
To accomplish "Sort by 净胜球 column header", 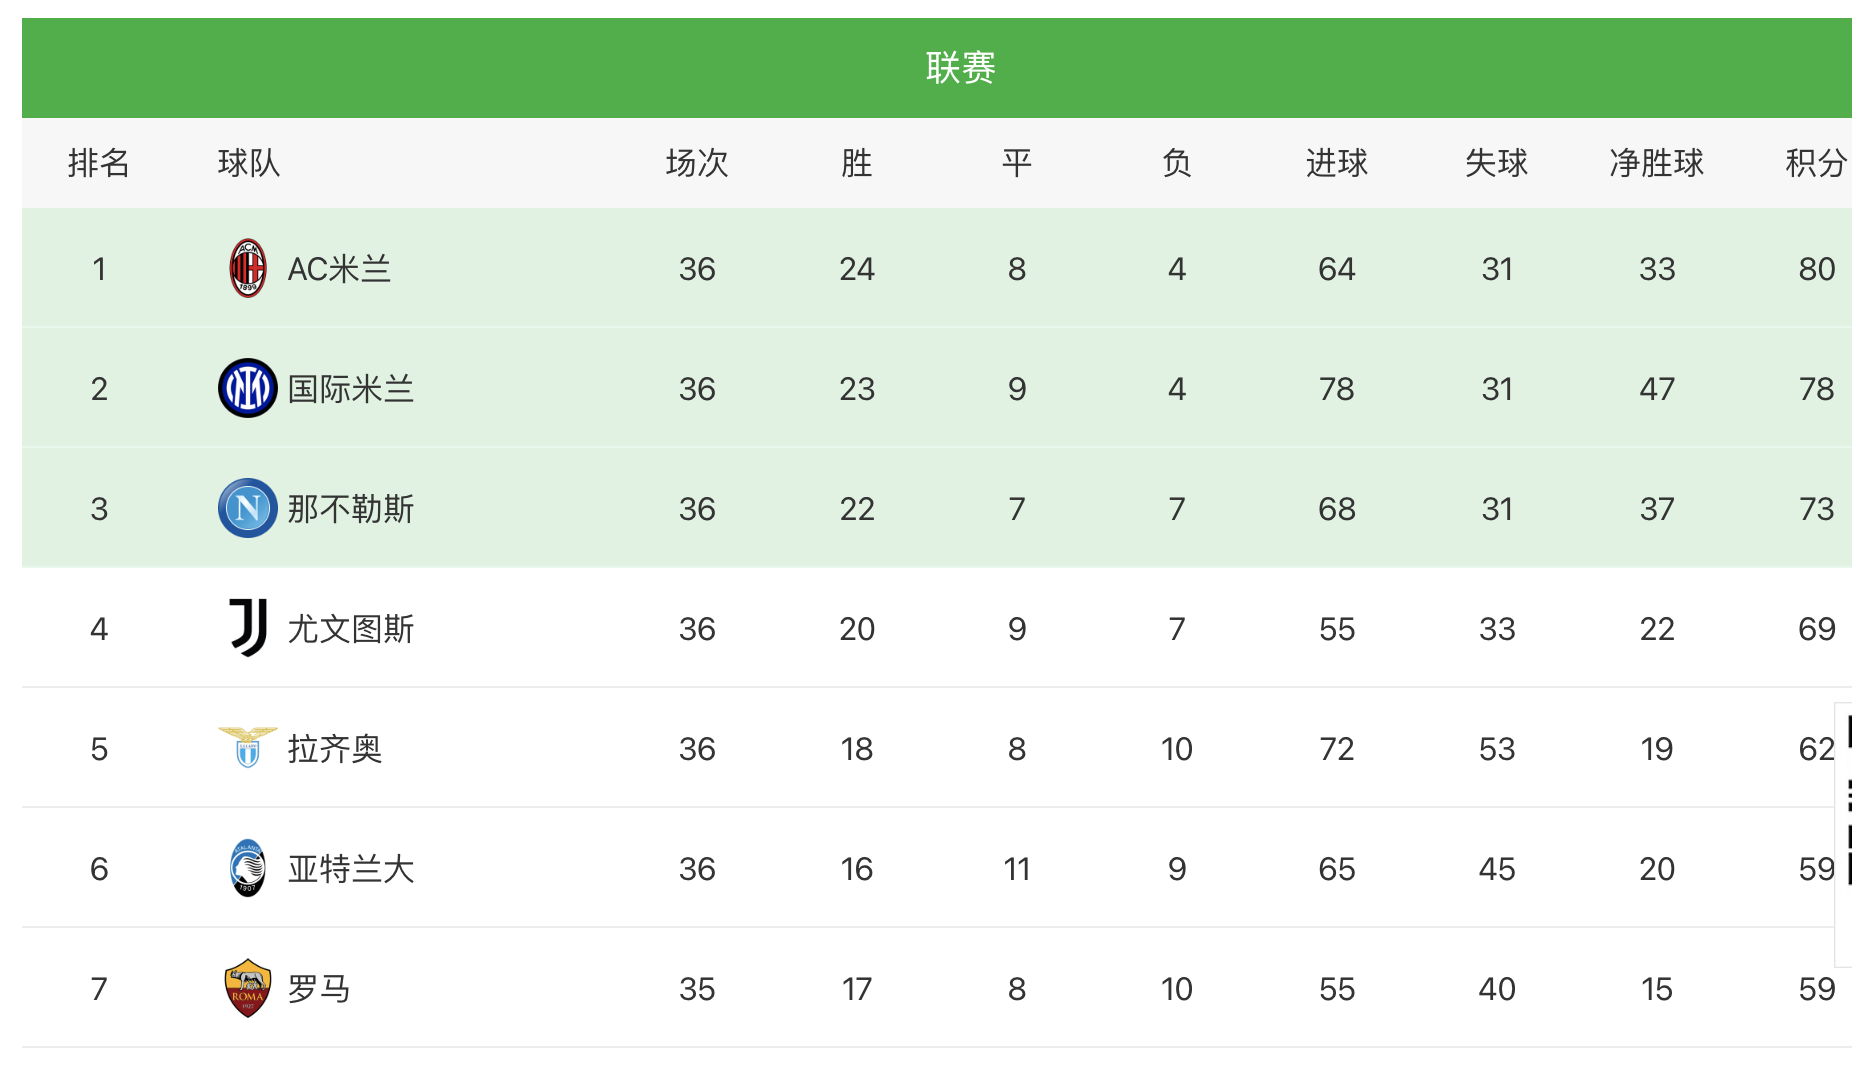I will (x=1656, y=163).
